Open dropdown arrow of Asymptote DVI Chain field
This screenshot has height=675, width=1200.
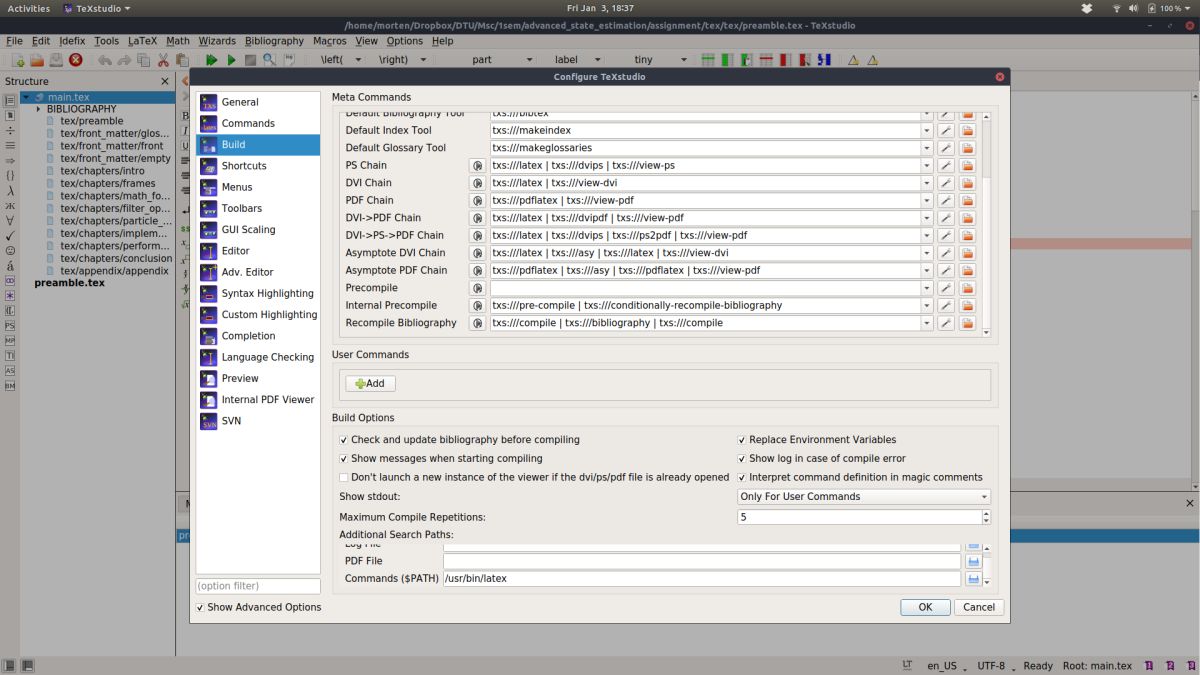click(927, 253)
